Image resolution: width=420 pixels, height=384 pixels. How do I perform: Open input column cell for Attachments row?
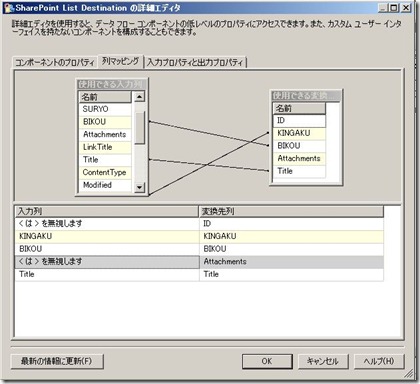pyautogui.click(x=107, y=262)
